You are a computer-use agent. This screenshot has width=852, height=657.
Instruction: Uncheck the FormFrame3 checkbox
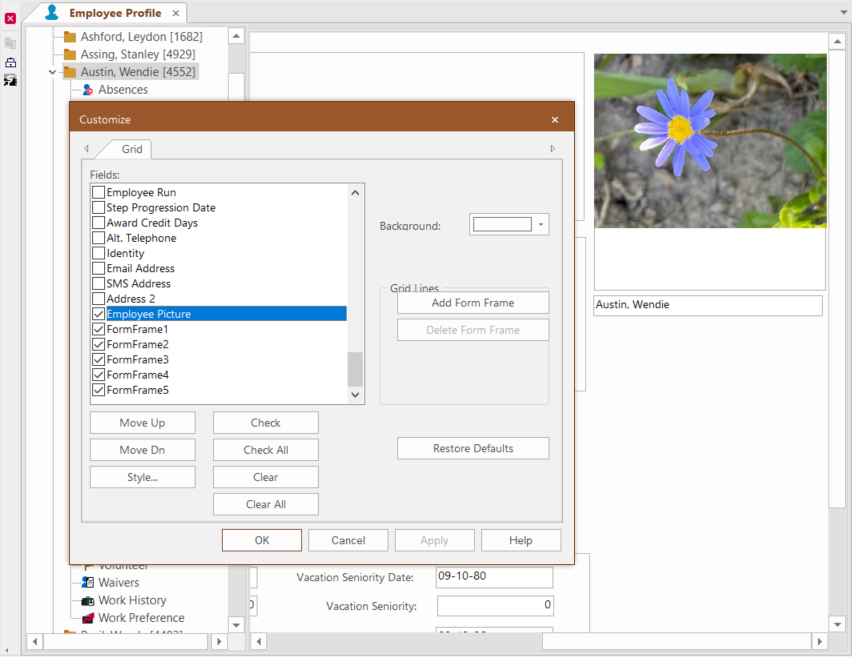pyautogui.click(x=96, y=359)
